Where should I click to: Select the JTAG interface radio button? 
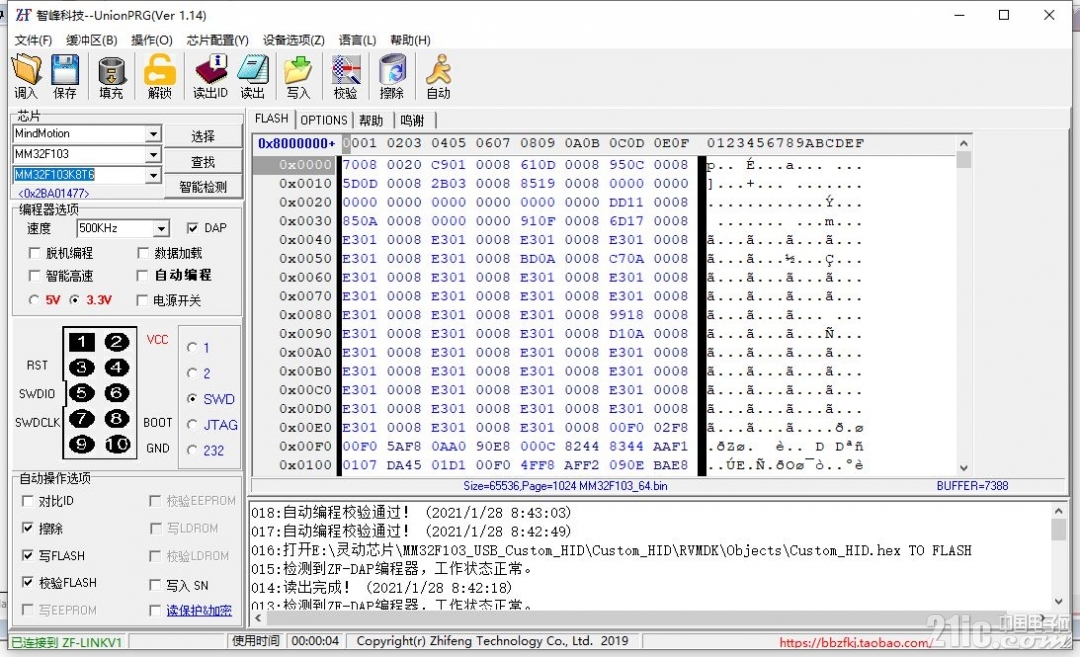(192, 425)
